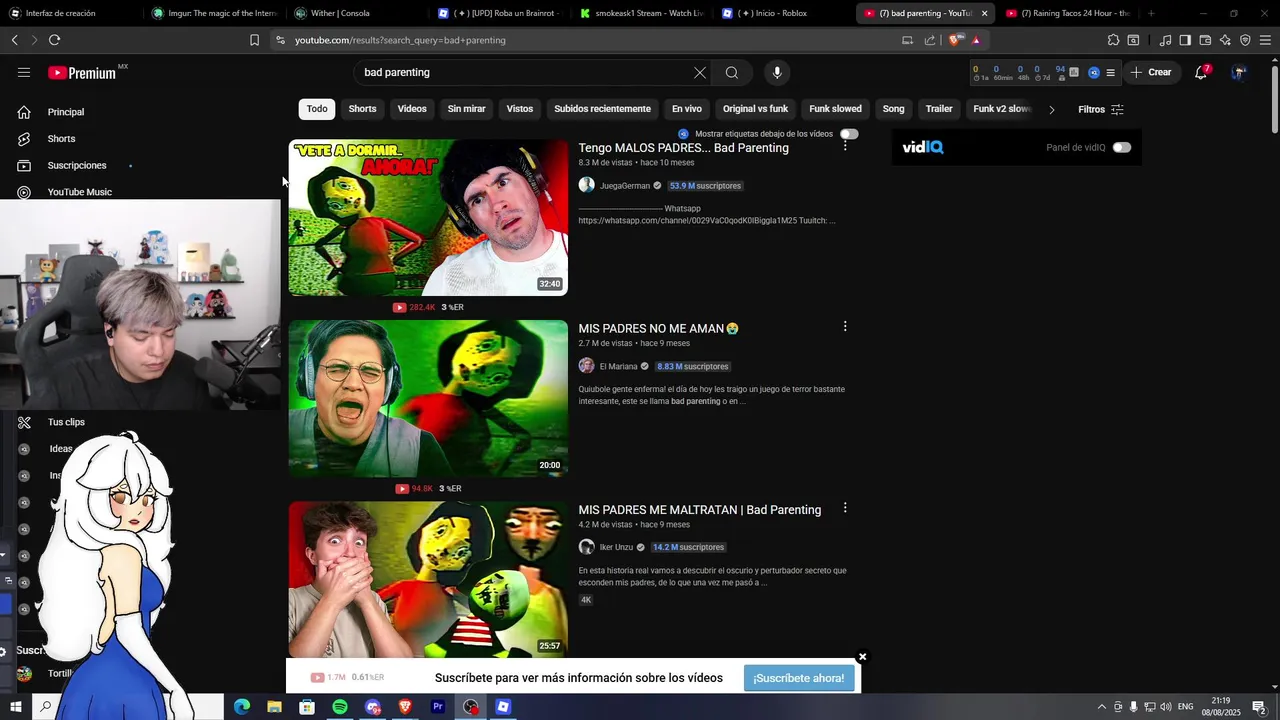Bookmark this page icon in address bar
Screen dimensions: 1280x720
click(x=254, y=40)
